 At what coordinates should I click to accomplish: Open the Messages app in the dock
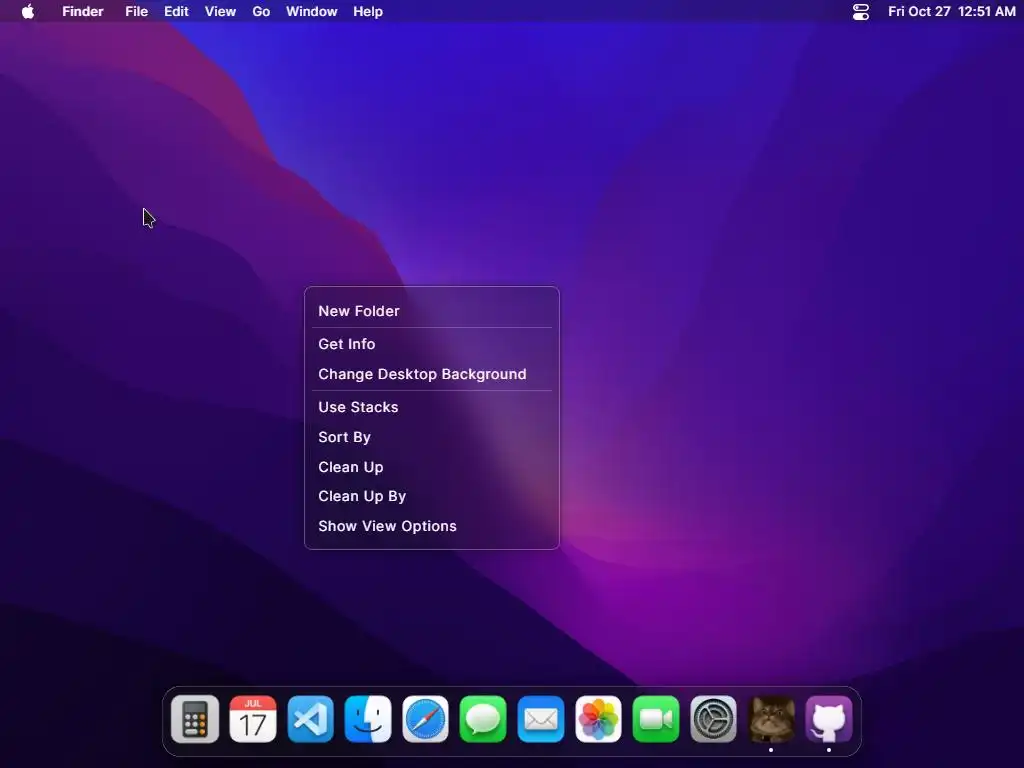pos(483,719)
